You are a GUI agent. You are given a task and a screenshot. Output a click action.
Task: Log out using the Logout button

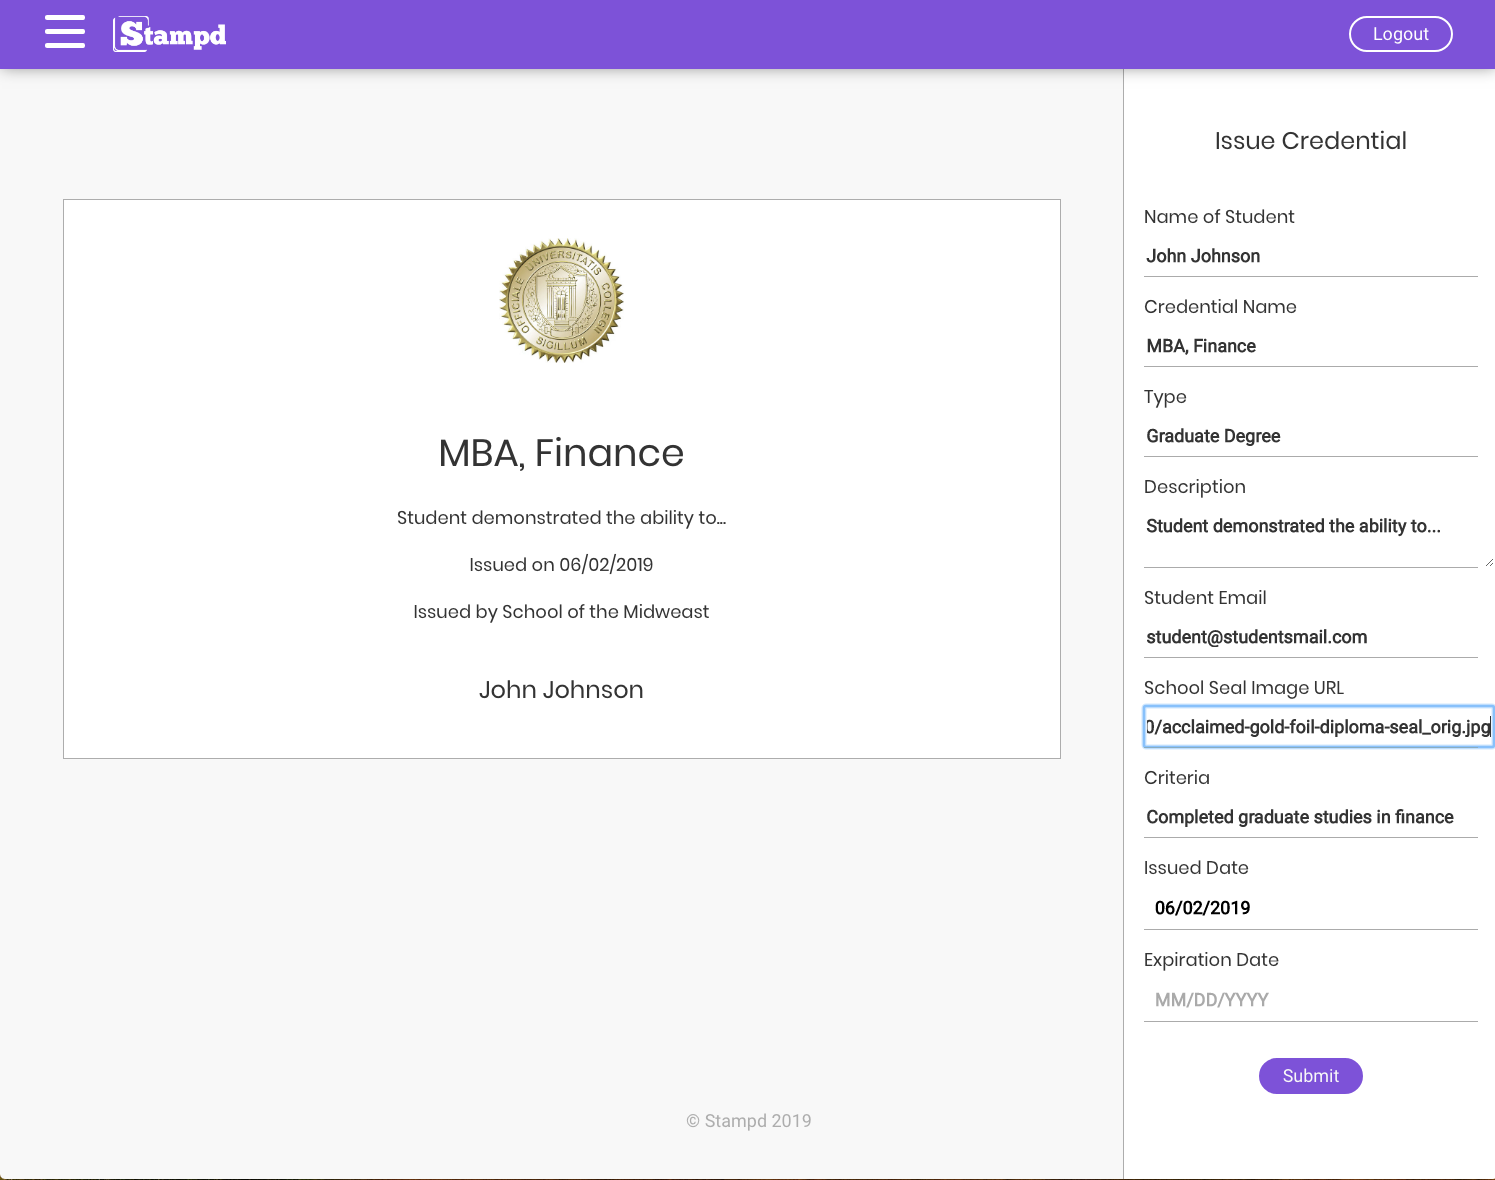[1400, 34]
